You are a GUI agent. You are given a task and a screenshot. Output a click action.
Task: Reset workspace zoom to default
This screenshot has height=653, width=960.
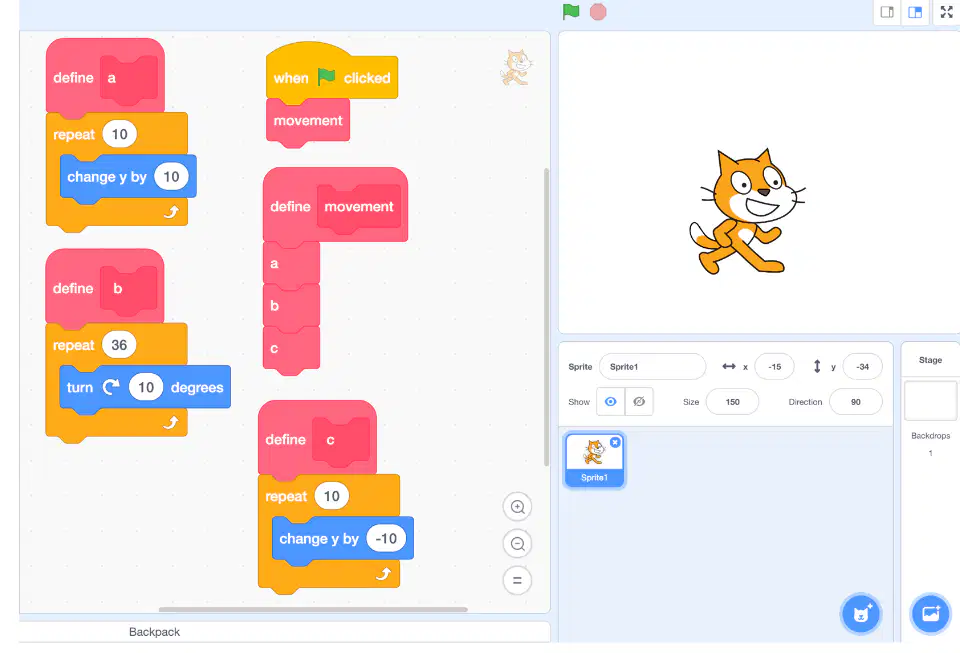tap(517, 580)
